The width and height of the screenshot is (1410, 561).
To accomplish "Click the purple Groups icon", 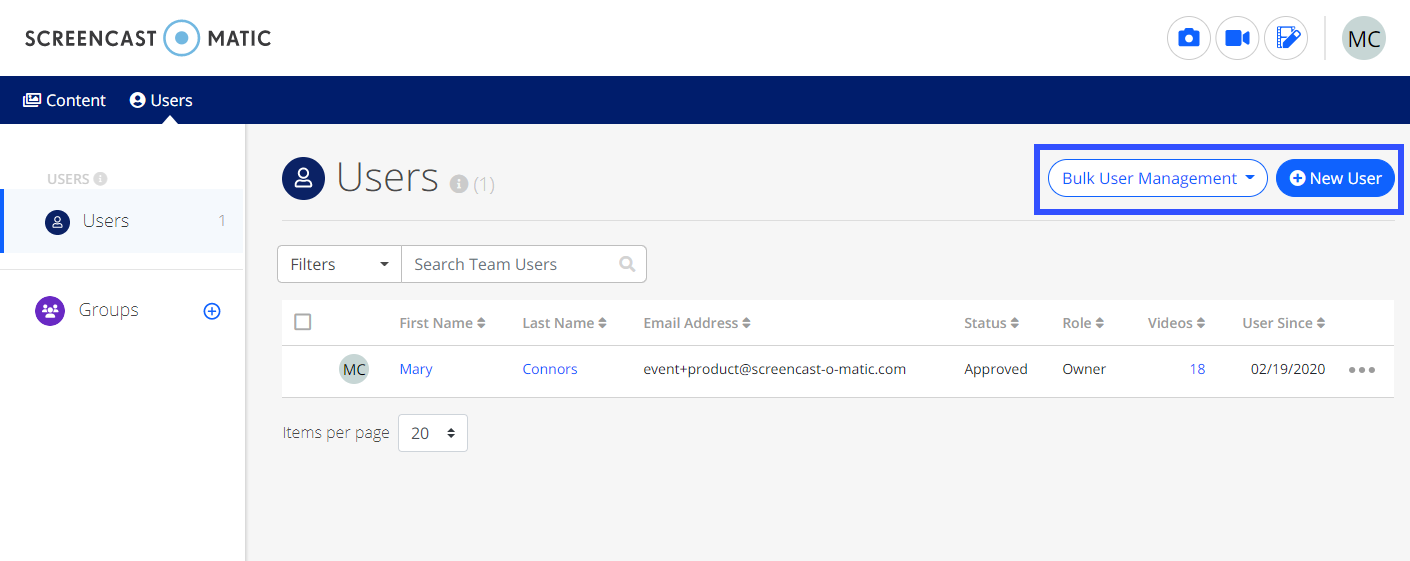I will click(x=50, y=311).
